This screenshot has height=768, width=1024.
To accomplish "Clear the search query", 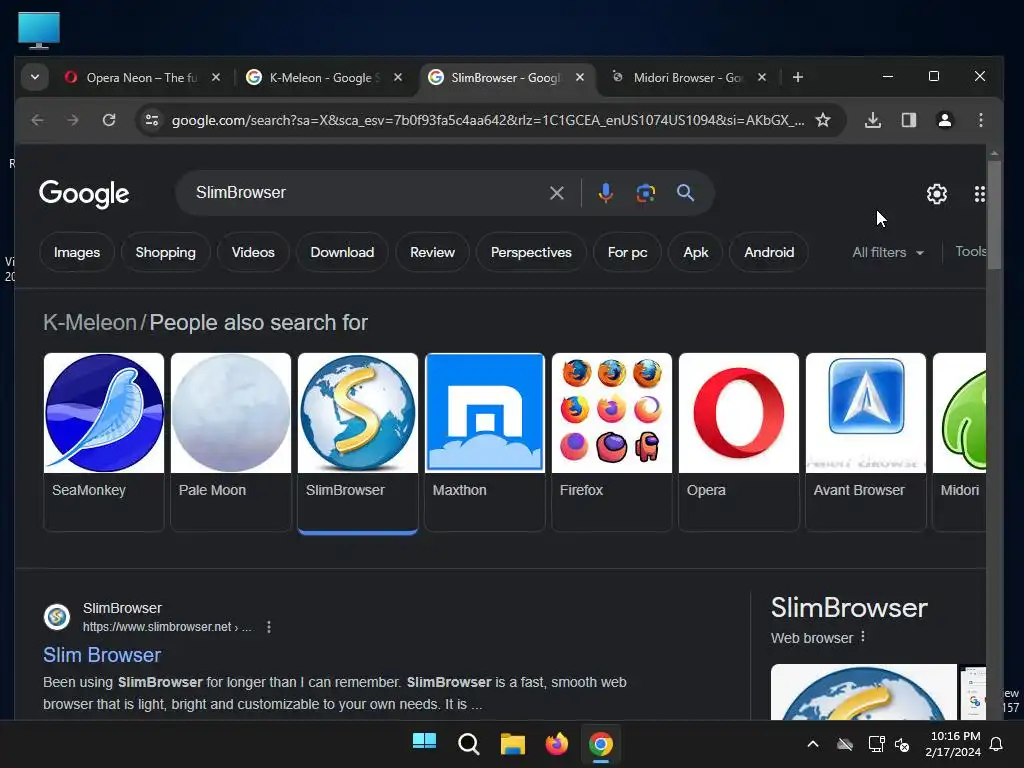I will (x=556, y=193).
